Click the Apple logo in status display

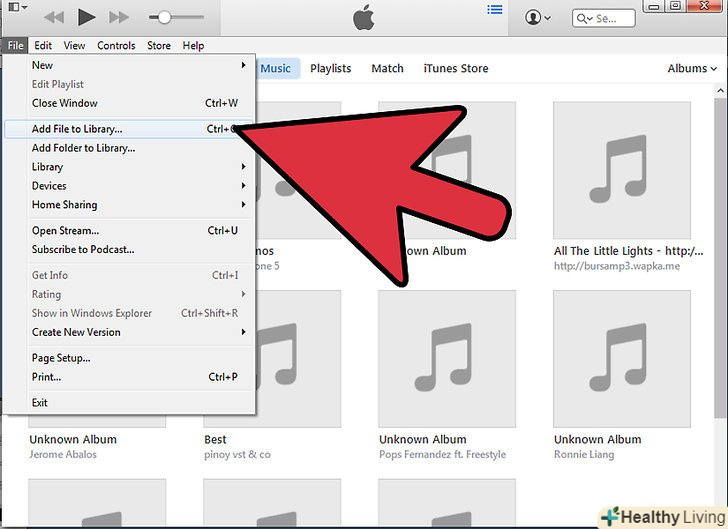[x=364, y=18]
